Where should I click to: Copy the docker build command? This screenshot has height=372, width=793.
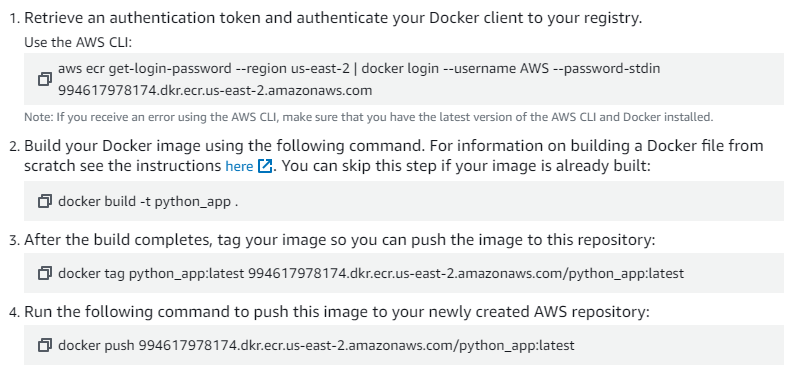tap(45, 201)
